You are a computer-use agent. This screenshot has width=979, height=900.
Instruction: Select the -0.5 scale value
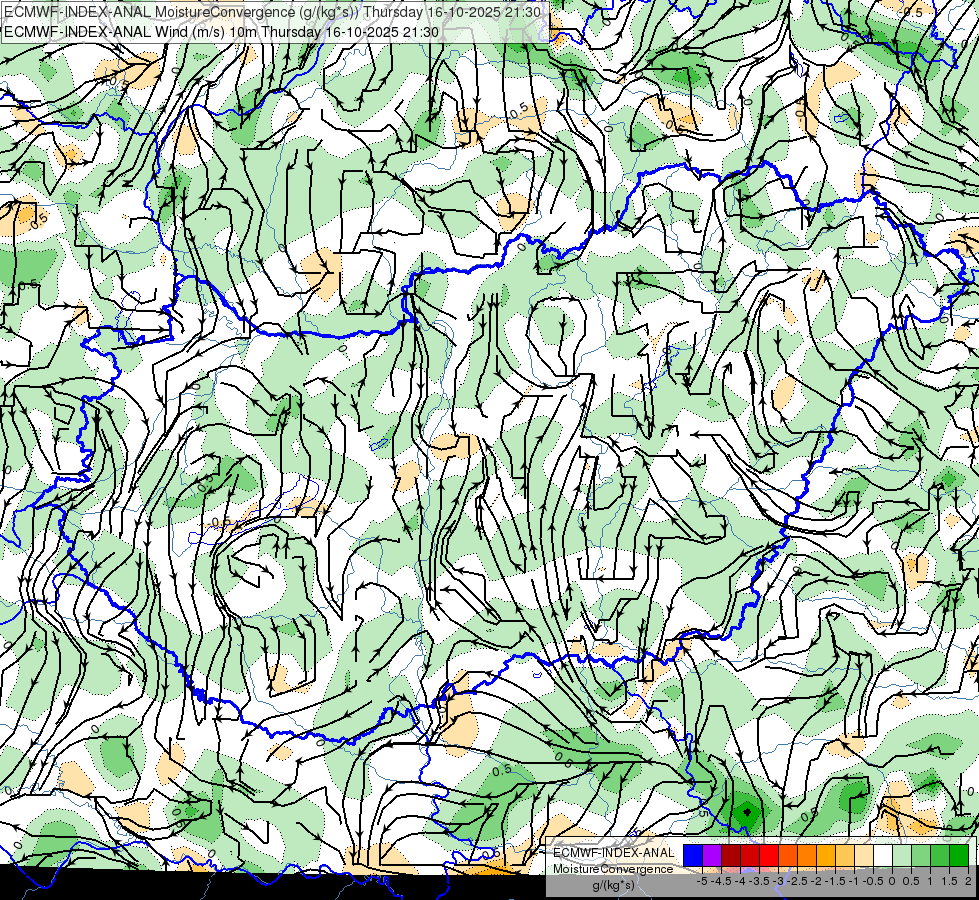coord(873,881)
